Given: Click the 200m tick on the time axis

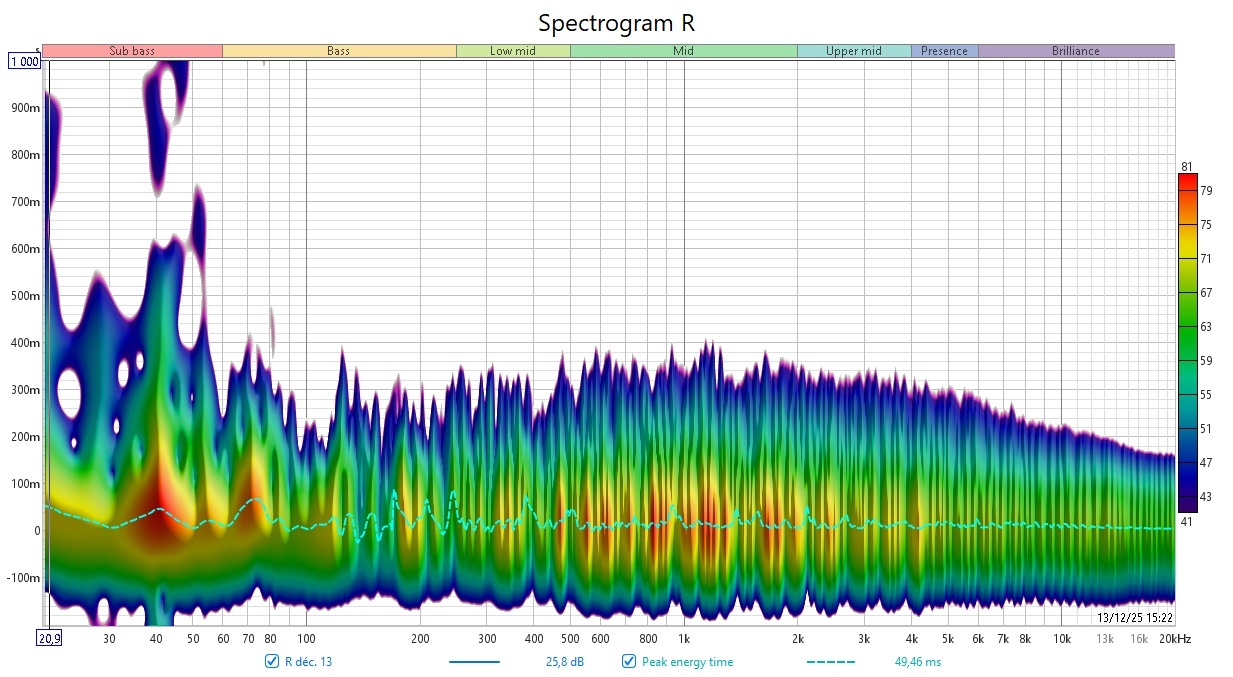Looking at the screenshot, I should point(26,437).
